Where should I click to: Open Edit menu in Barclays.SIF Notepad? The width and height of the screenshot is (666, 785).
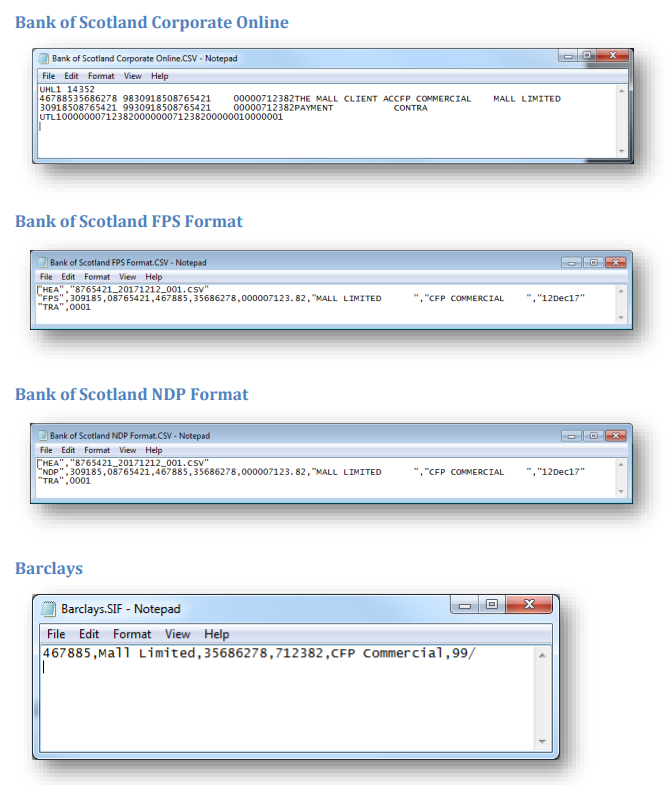pyautogui.click(x=89, y=634)
